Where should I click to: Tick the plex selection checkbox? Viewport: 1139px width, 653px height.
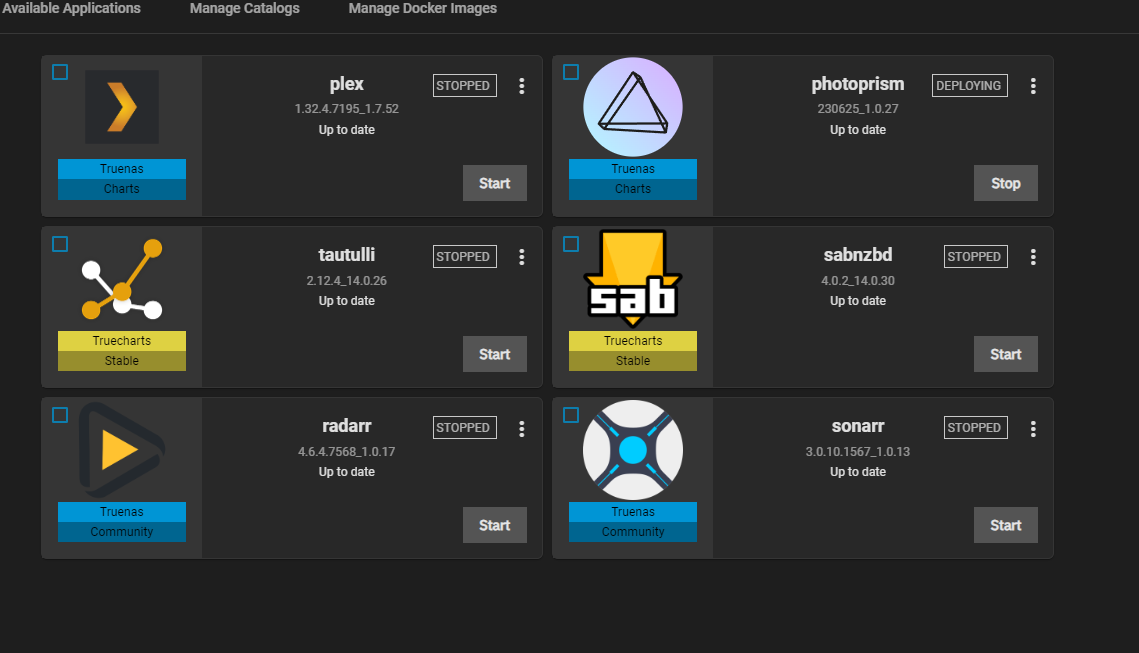[60, 72]
